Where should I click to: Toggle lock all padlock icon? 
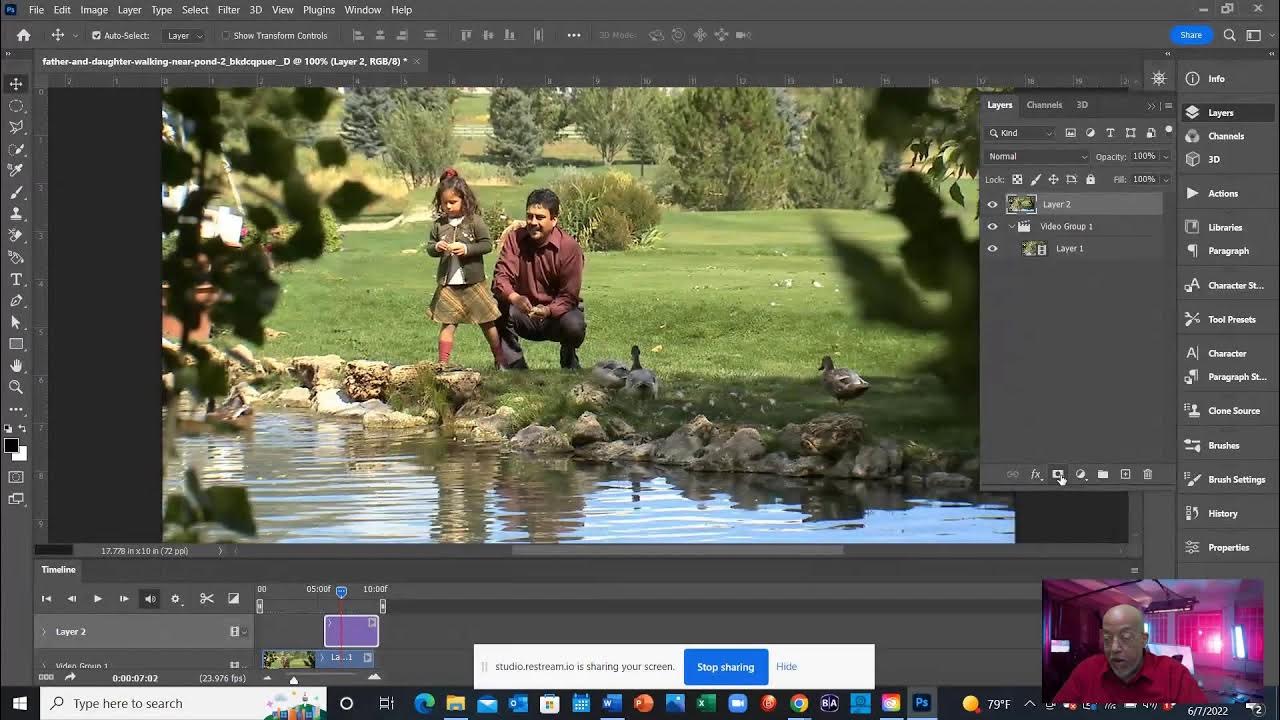click(x=1090, y=180)
